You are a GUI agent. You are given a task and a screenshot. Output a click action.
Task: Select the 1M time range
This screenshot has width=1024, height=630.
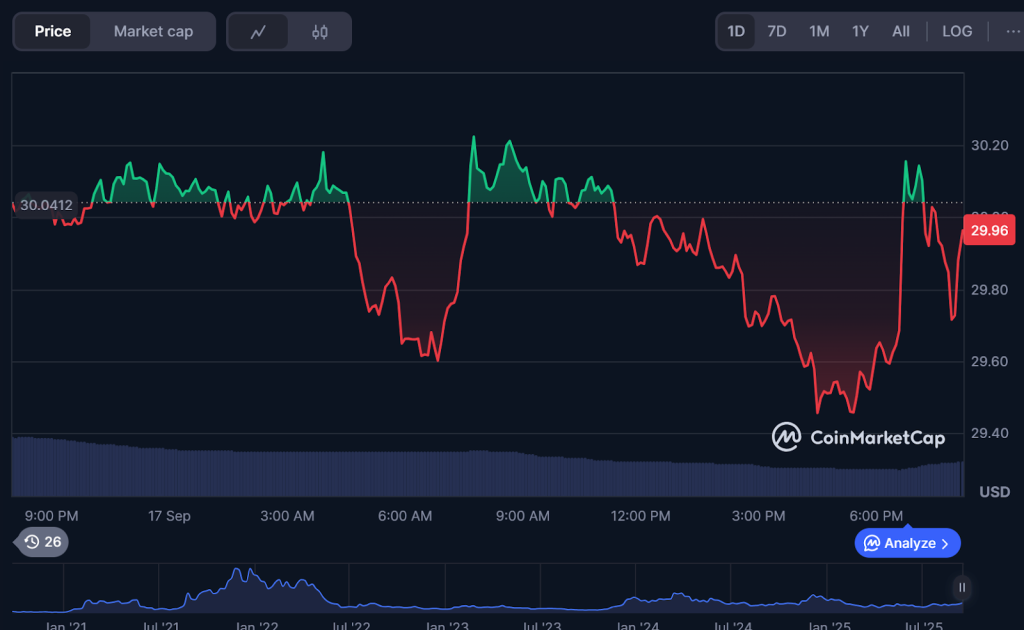(x=819, y=31)
